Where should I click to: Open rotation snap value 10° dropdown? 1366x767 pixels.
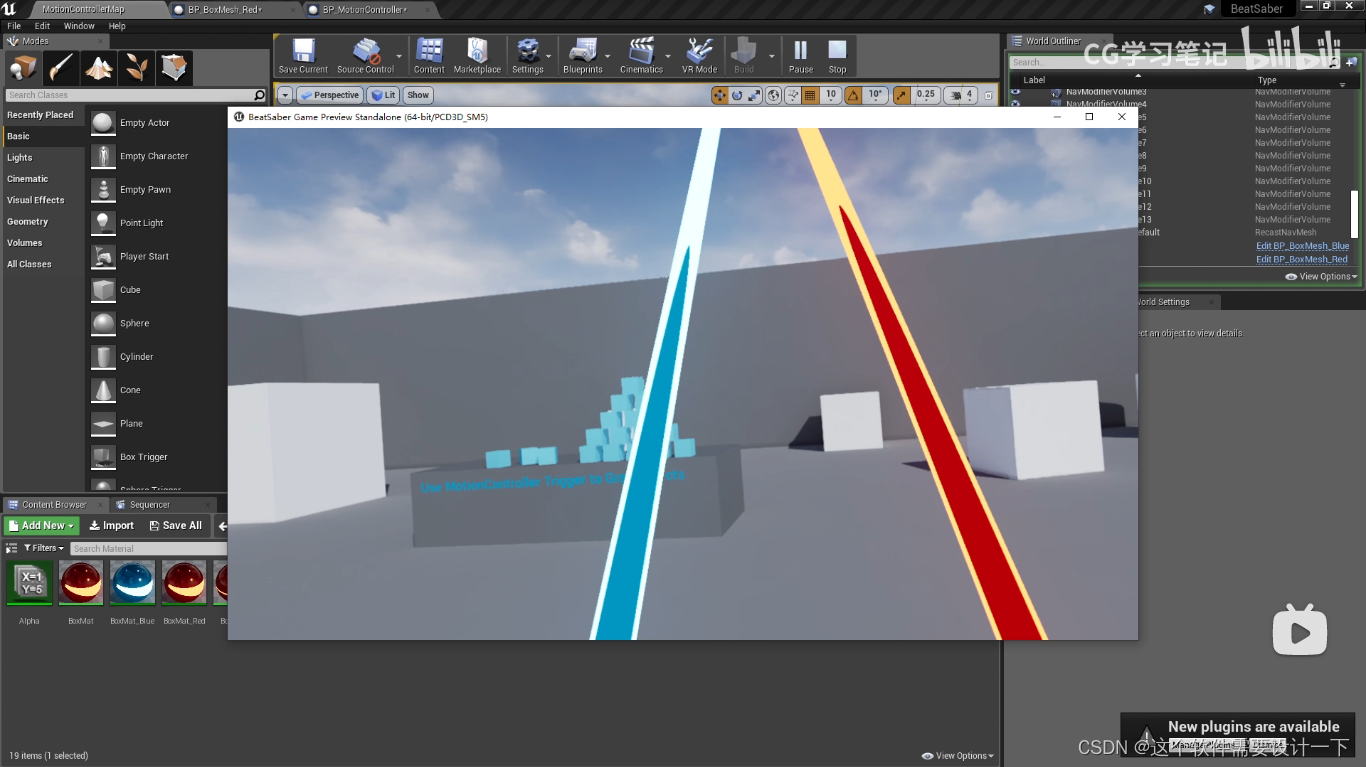875,95
